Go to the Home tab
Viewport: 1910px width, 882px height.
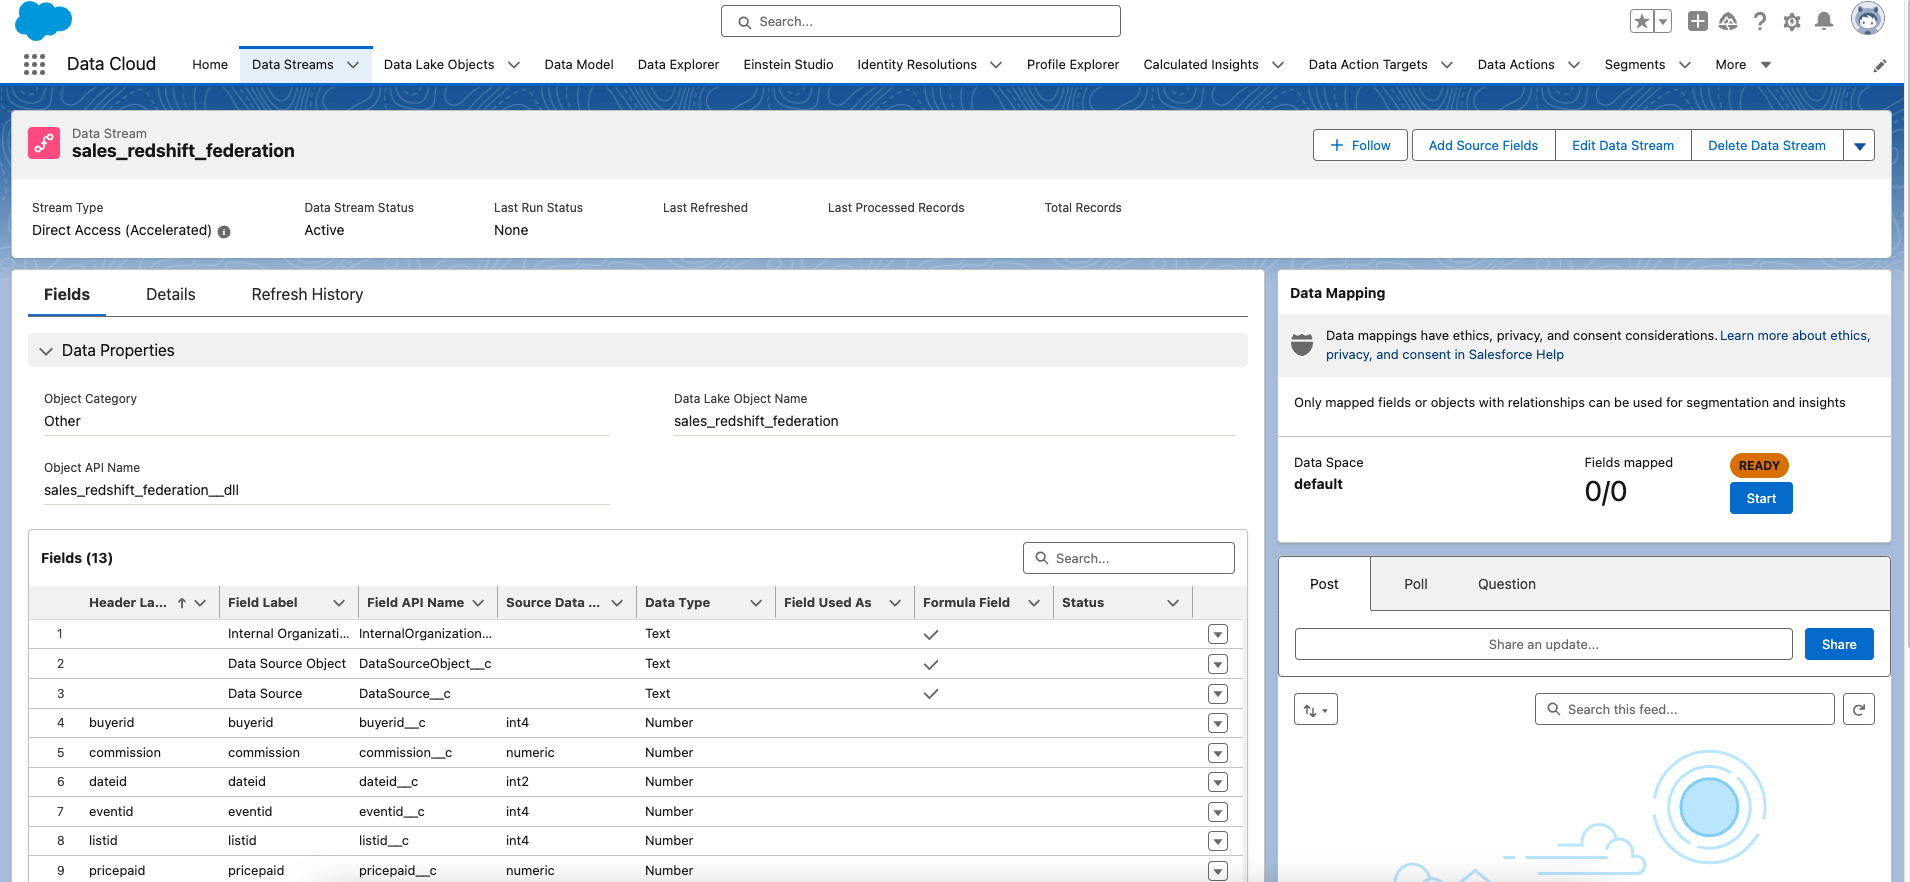[210, 65]
